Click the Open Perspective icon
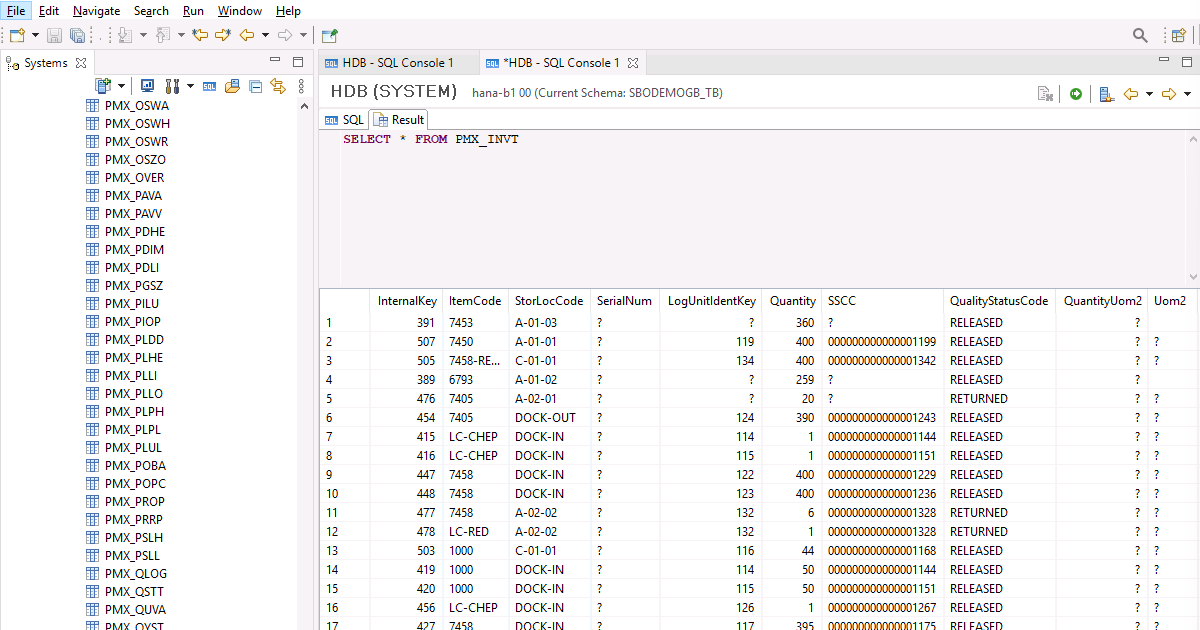Viewport: 1200px width, 630px height. pos(1179,35)
